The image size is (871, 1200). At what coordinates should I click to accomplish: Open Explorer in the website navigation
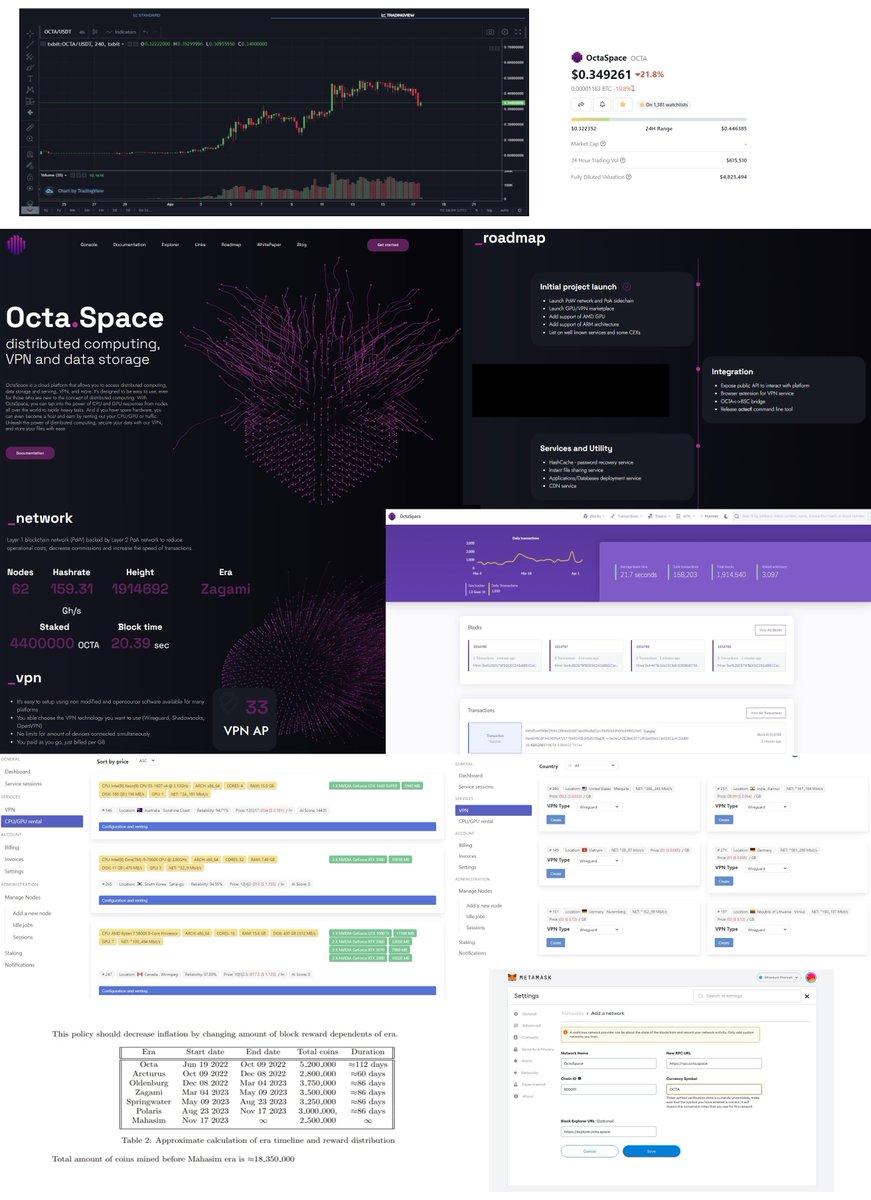coord(171,245)
